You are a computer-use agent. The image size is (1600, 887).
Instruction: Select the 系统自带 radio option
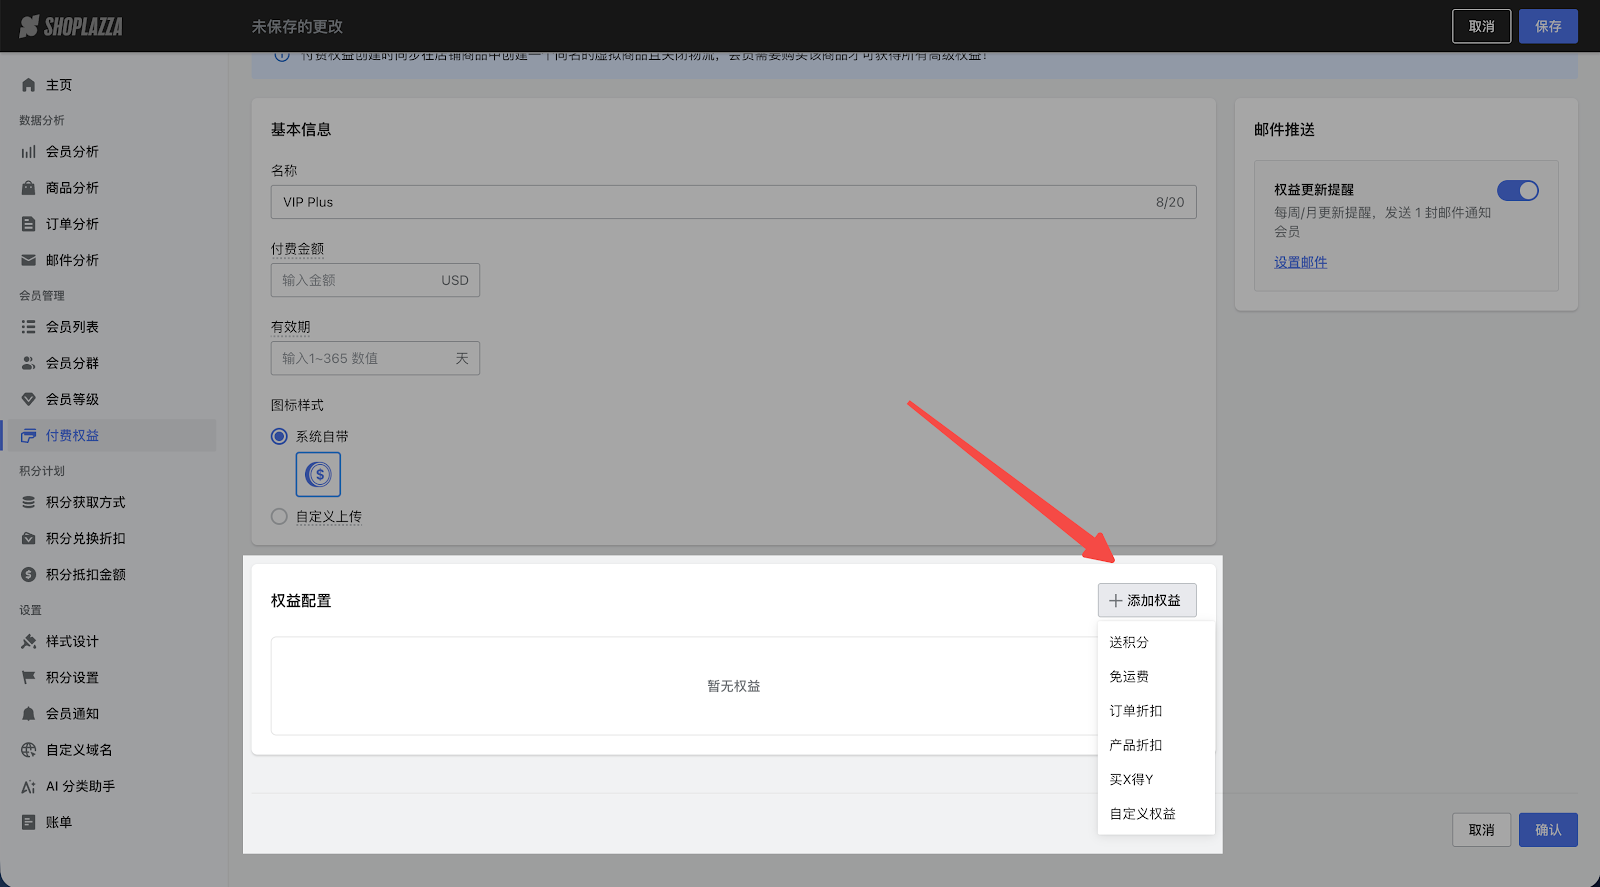[280, 436]
